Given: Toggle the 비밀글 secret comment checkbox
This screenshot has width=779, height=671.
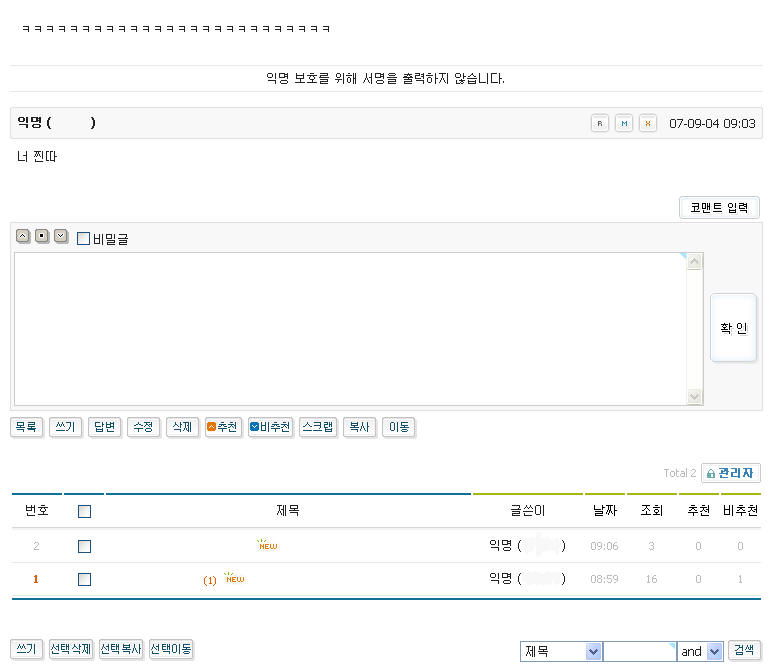Looking at the screenshot, I should click(83, 239).
